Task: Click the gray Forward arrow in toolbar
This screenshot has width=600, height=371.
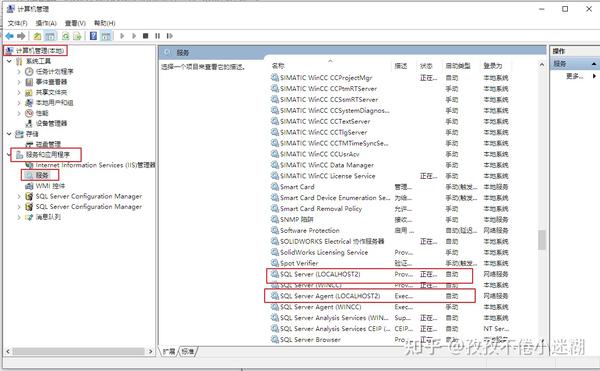Action: pyautogui.click(x=21, y=36)
